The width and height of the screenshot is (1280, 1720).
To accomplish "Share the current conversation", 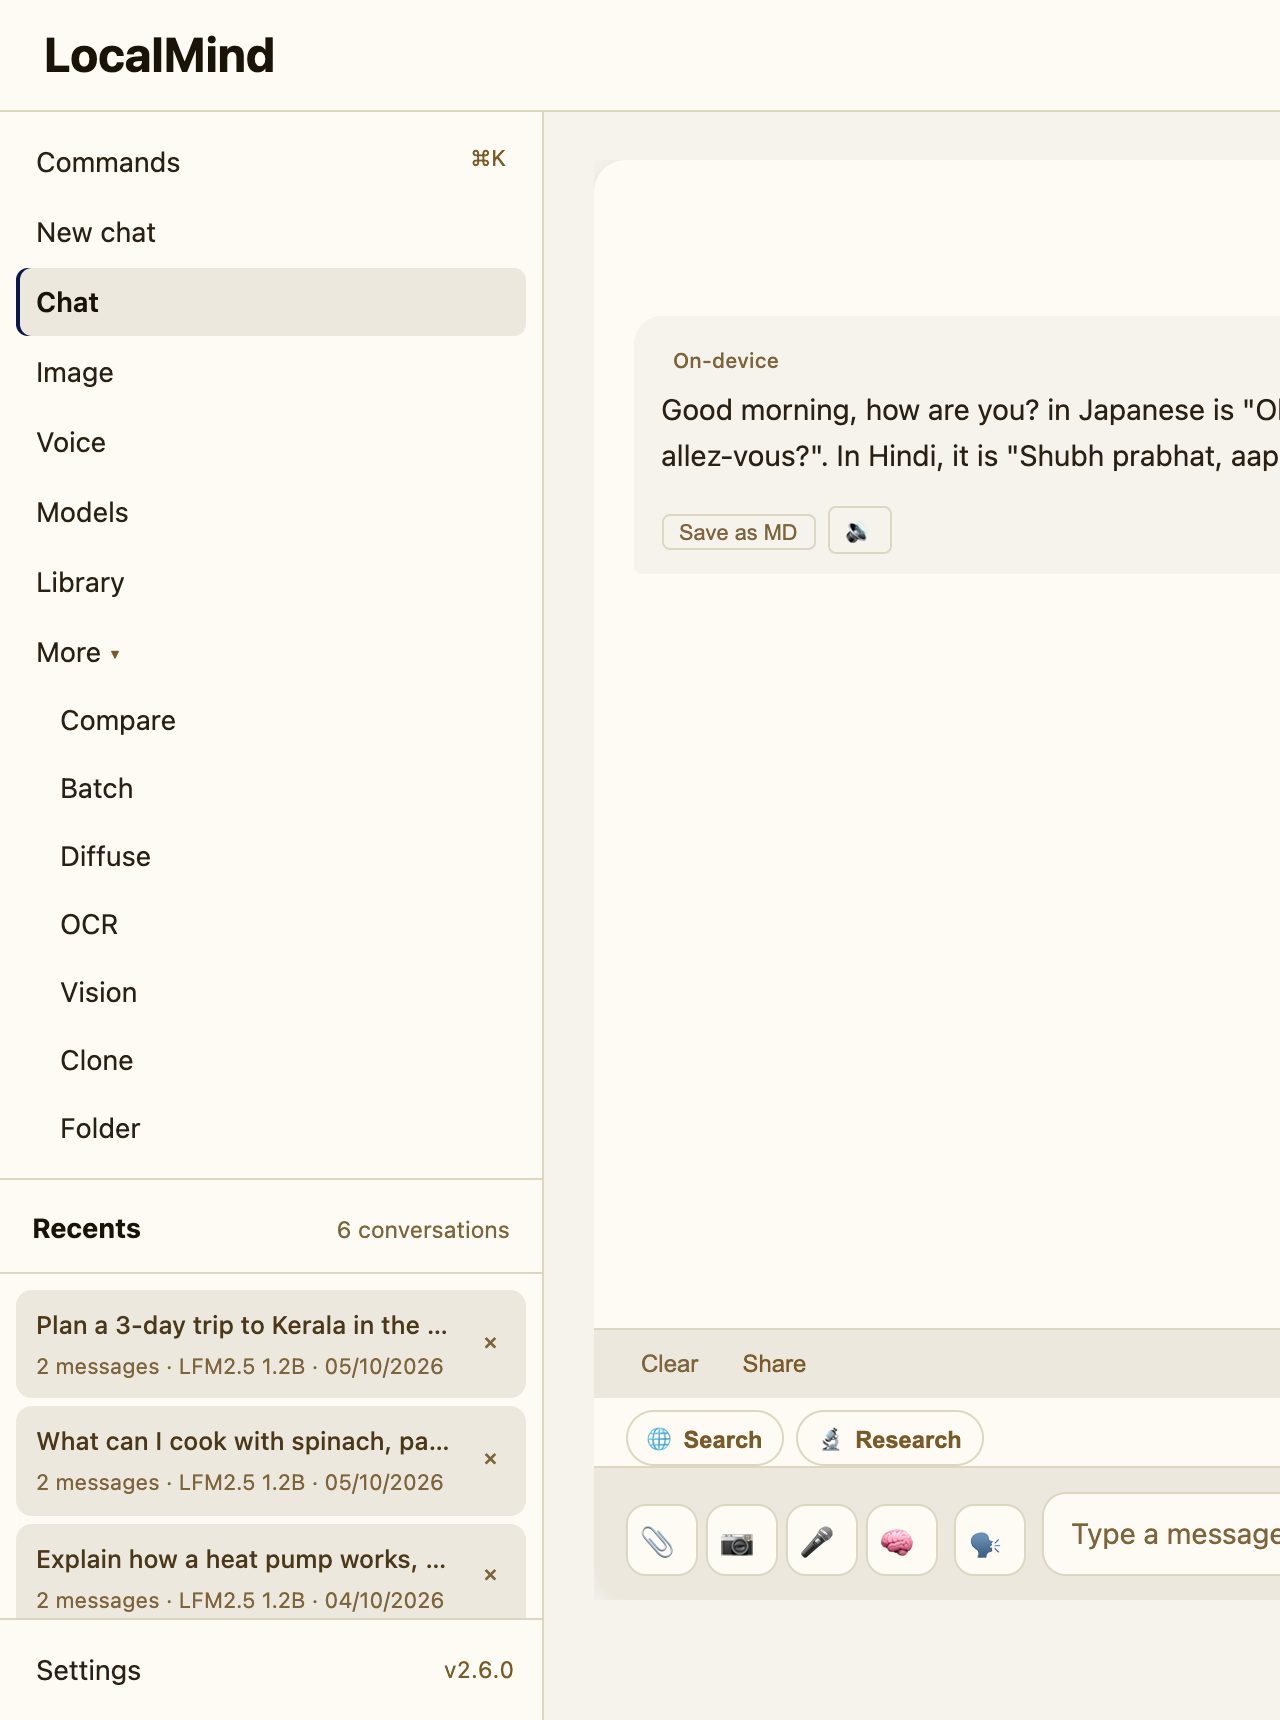I will pyautogui.click(x=774, y=1364).
